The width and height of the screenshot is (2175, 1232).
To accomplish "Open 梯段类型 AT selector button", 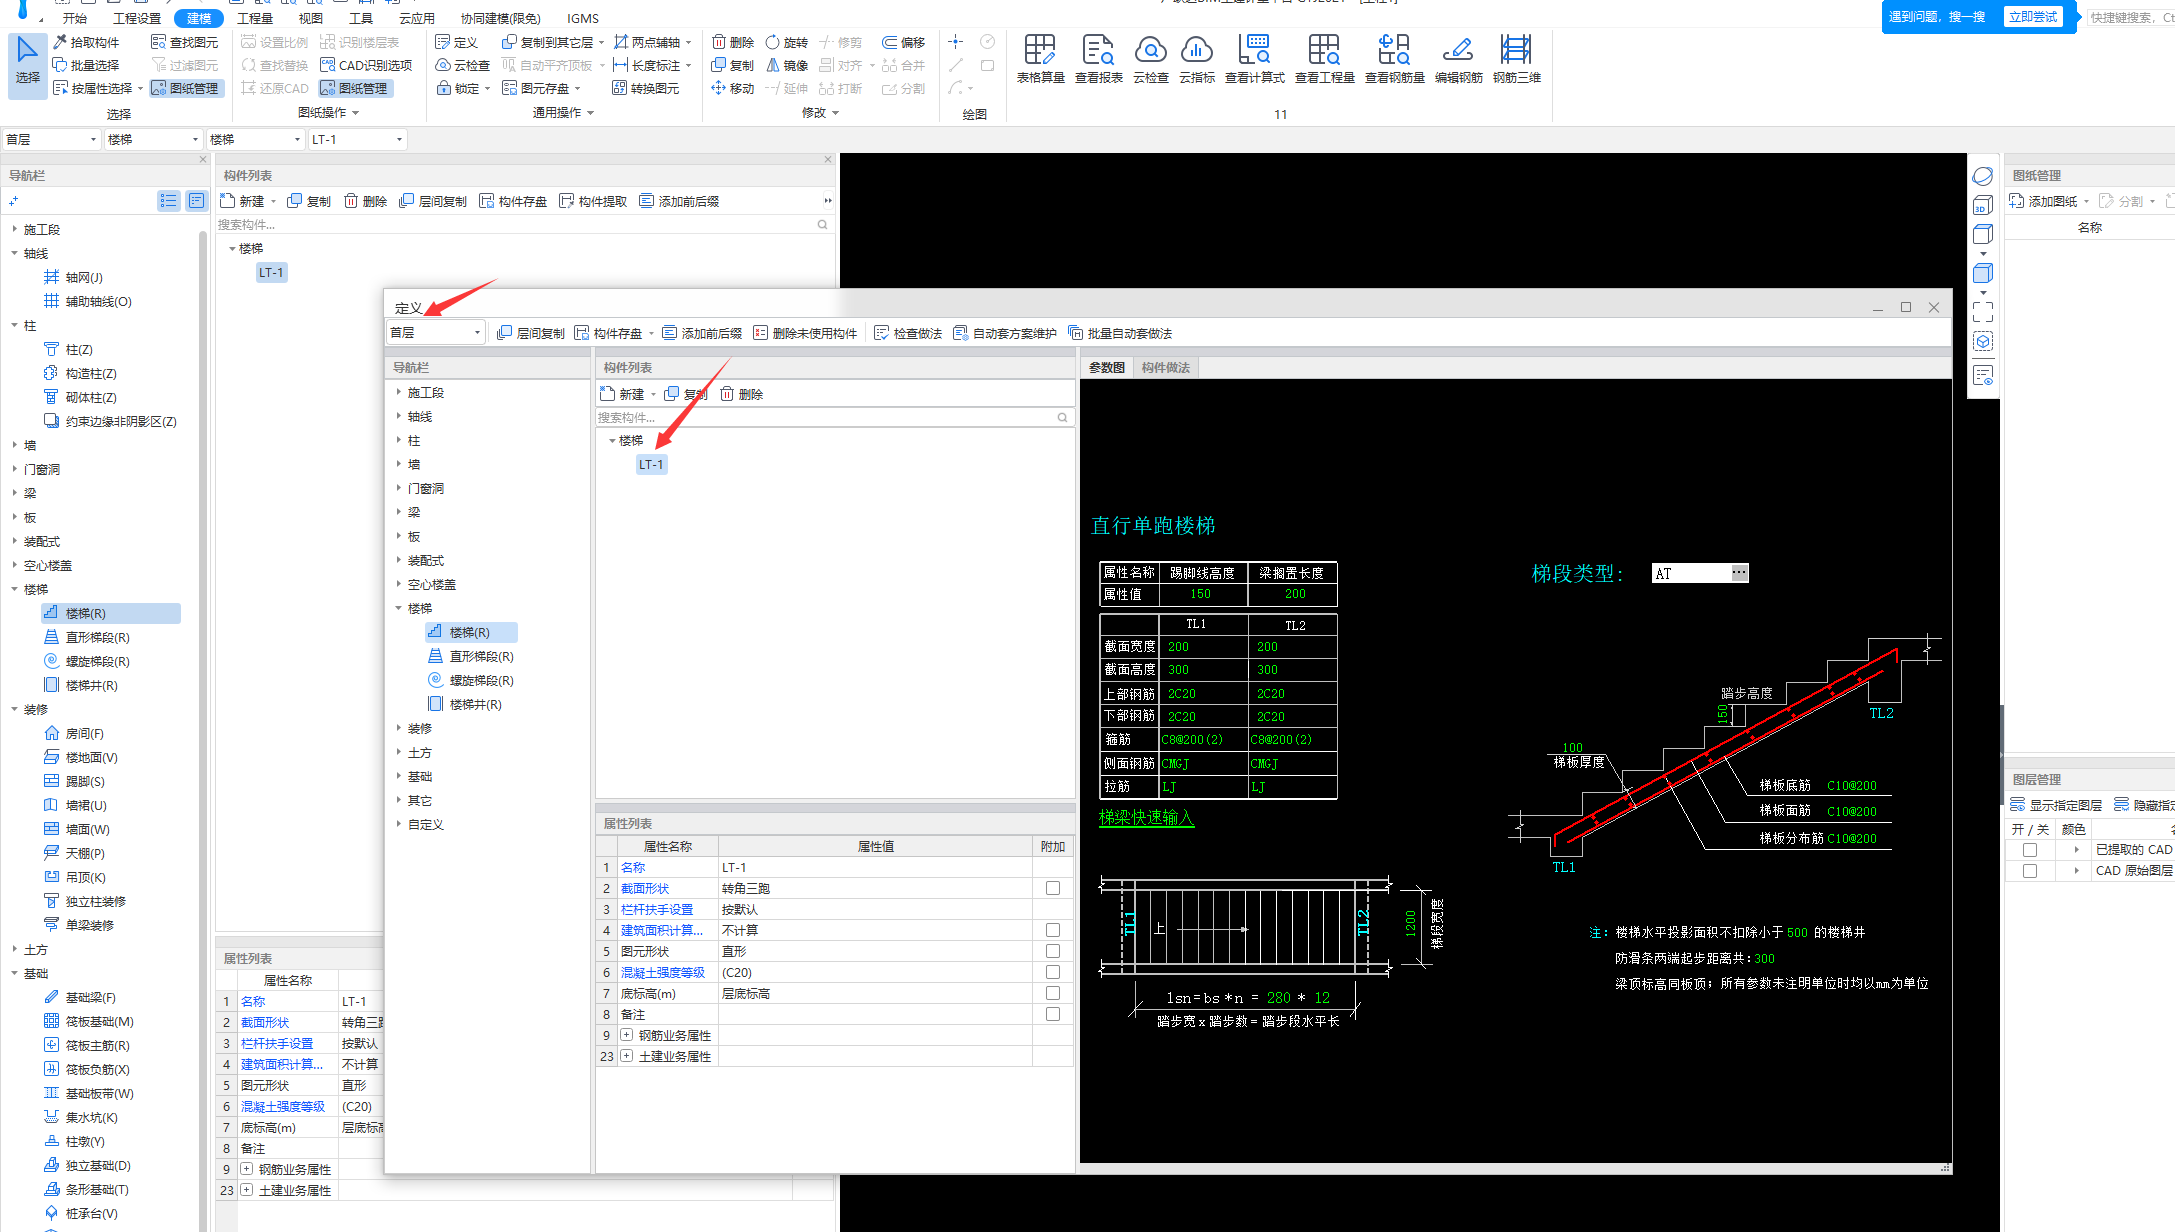I will coord(1740,573).
